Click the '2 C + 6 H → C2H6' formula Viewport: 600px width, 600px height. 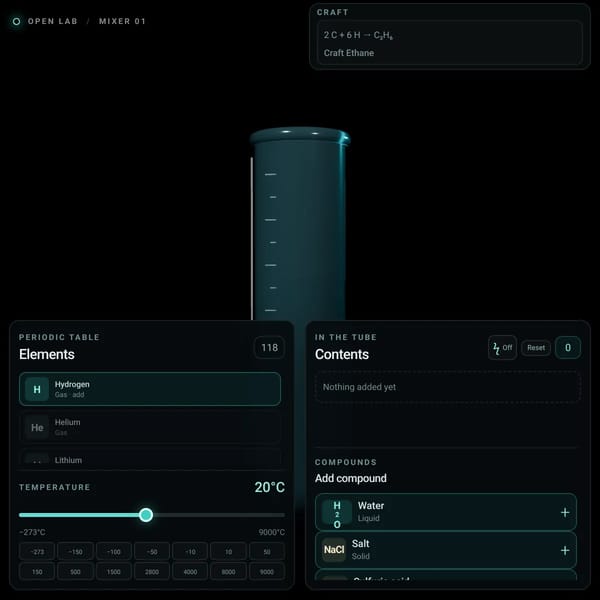[358, 35]
